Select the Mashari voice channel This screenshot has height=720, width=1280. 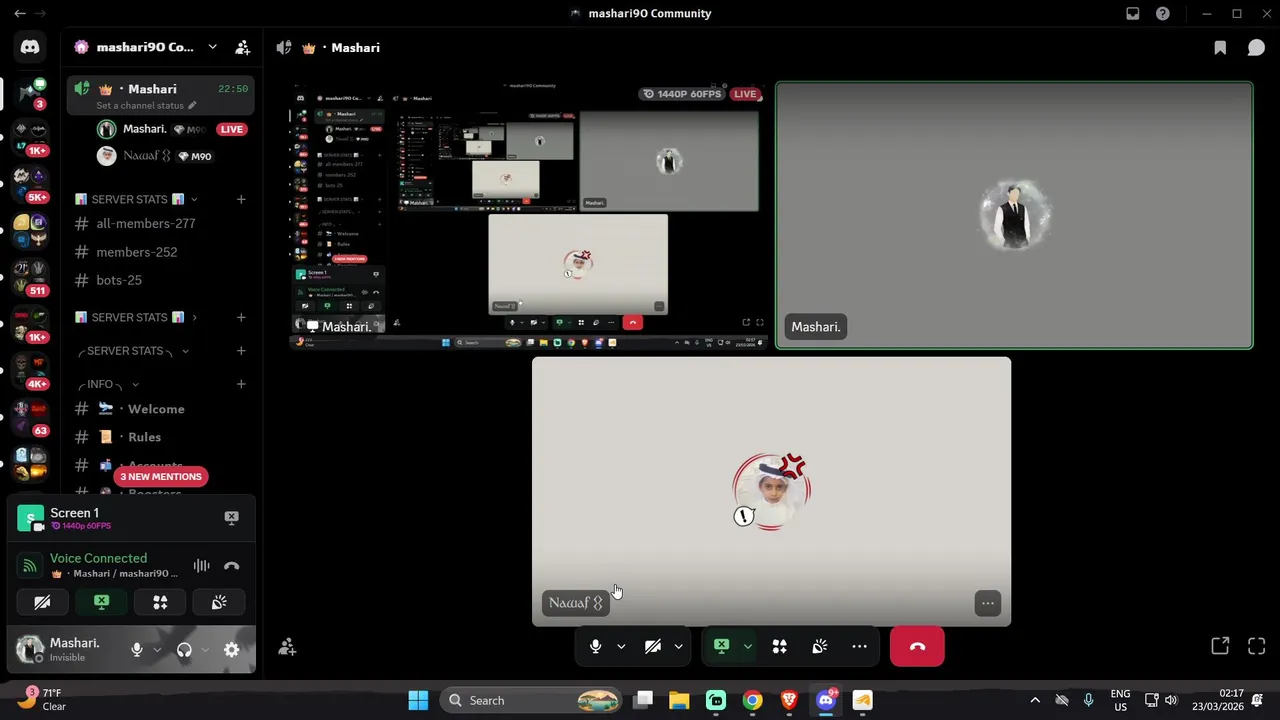(x=160, y=96)
